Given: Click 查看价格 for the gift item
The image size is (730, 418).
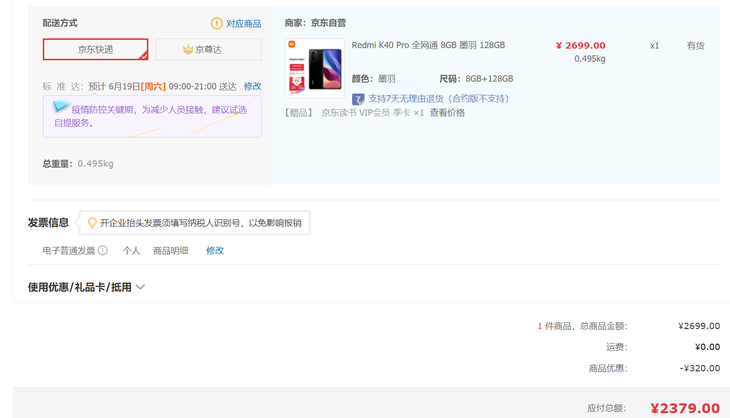Looking at the screenshot, I should click(x=447, y=113).
